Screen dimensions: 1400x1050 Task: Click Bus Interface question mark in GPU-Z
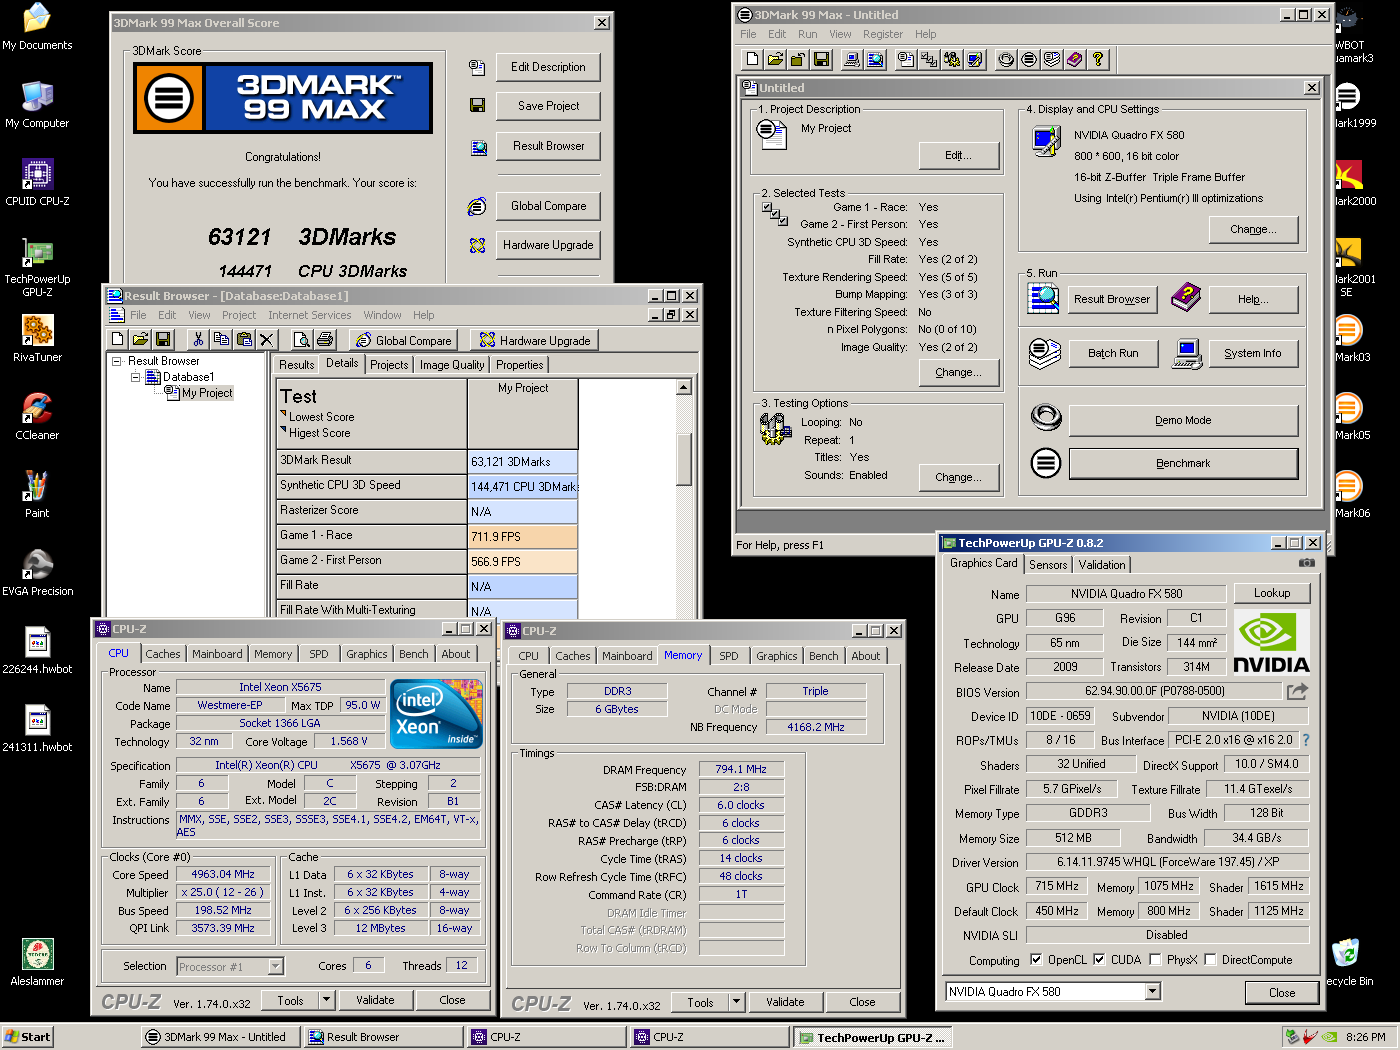click(1305, 741)
